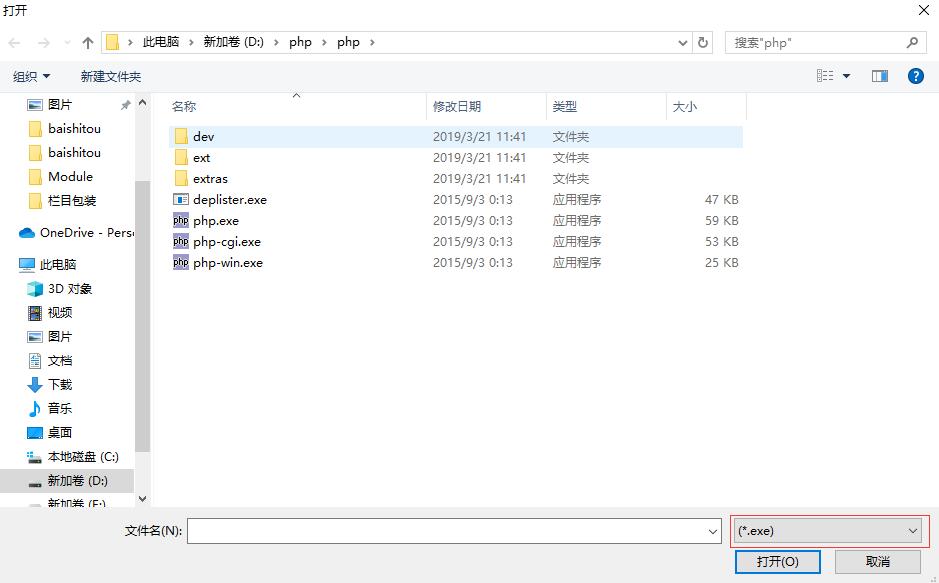Click 新建文件夹 button

(111, 77)
